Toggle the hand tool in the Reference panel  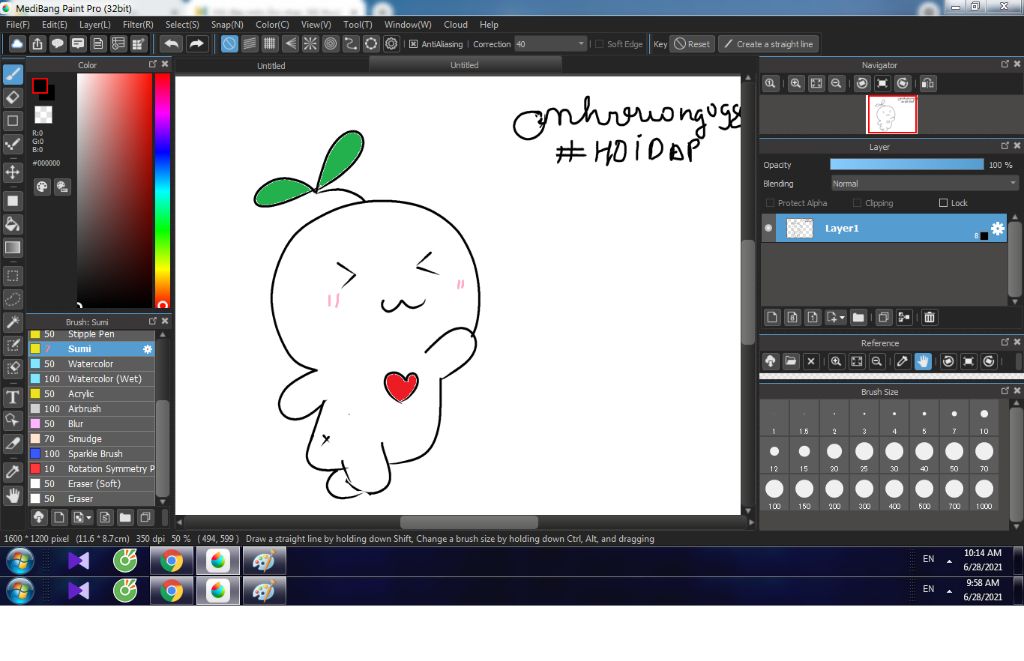(923, 361)
